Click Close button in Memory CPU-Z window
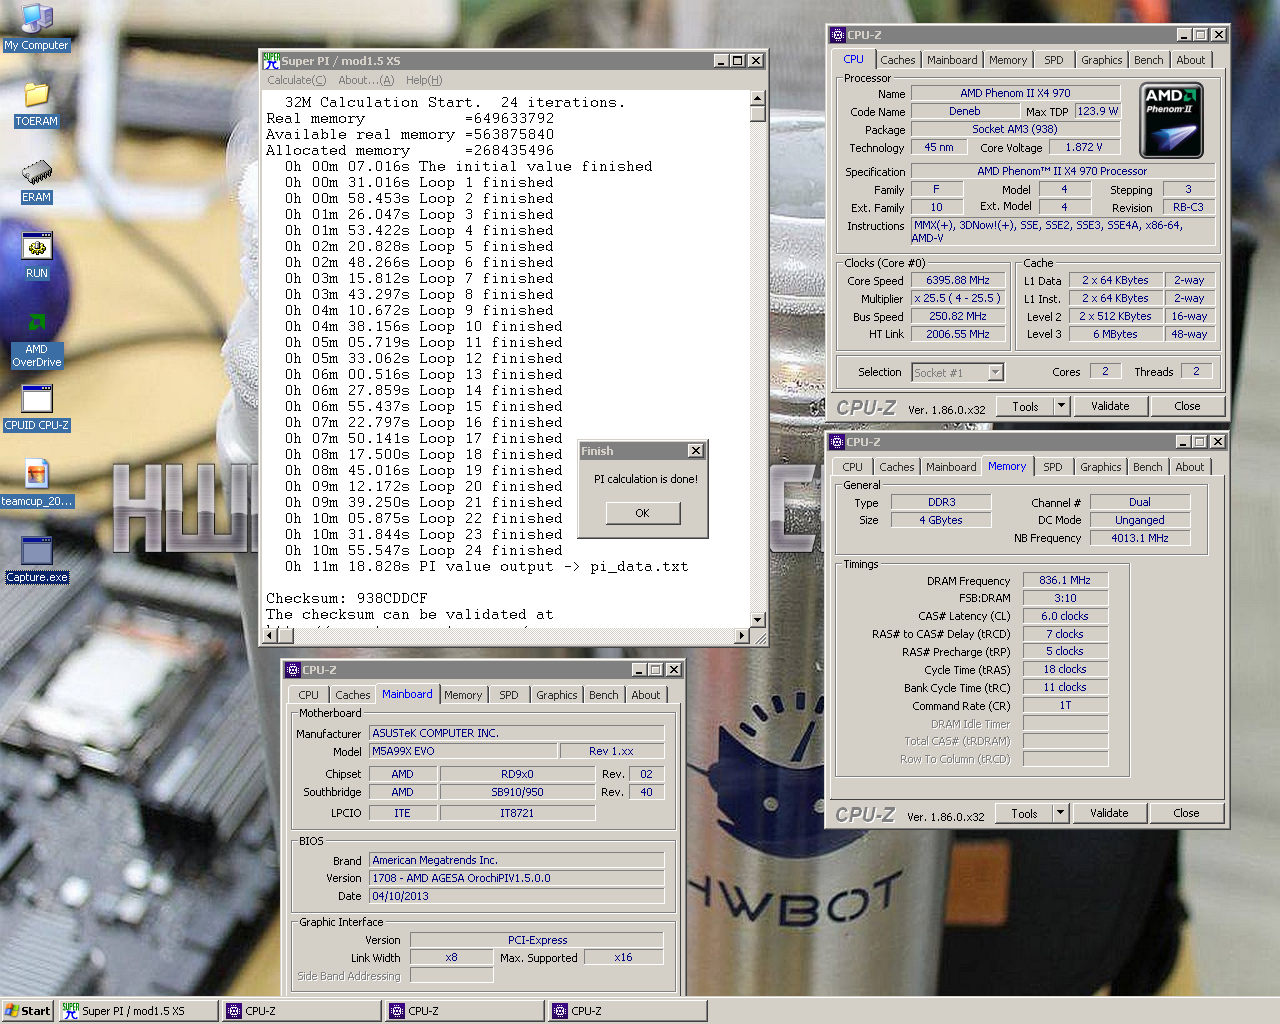Screen dimensions: 1280x1024 (1186, 813)
